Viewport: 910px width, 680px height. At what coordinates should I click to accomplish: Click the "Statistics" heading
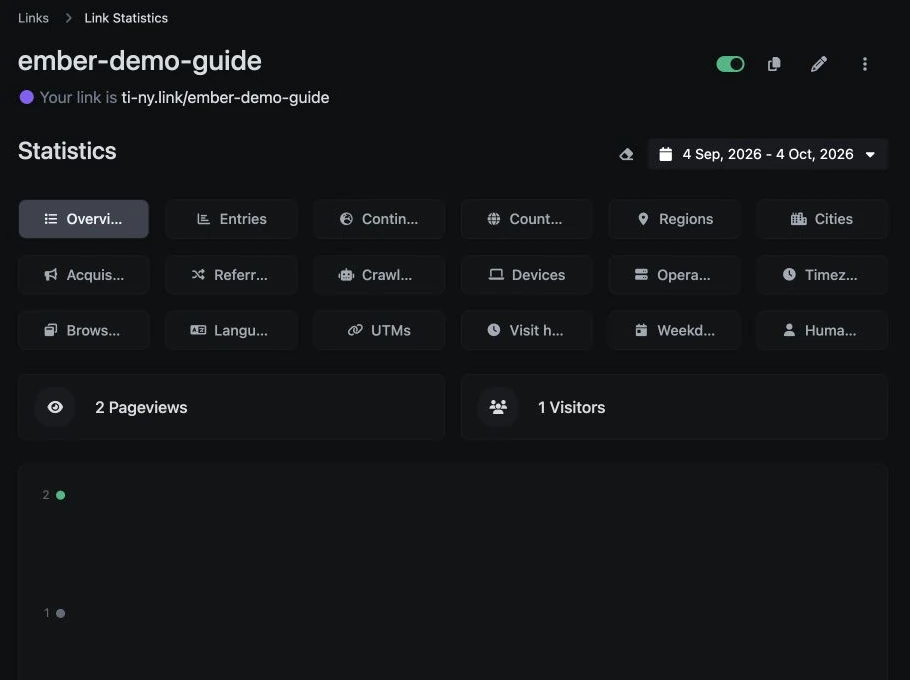pos(67,151)
